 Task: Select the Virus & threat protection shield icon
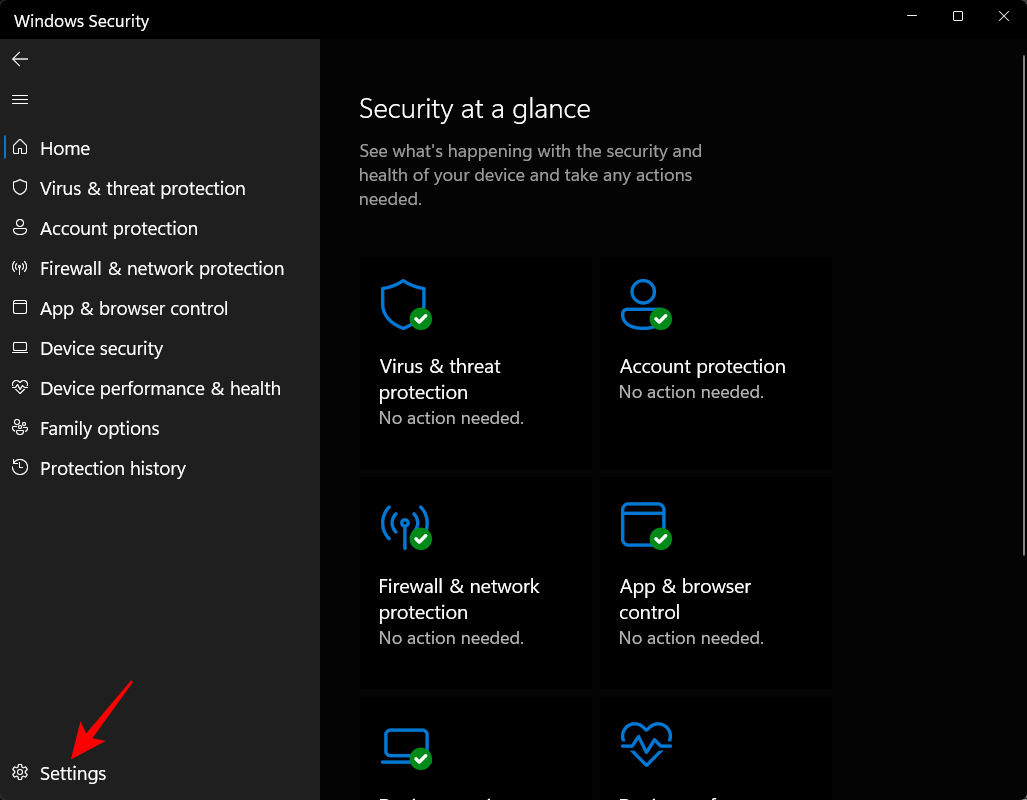click(20, 188)
